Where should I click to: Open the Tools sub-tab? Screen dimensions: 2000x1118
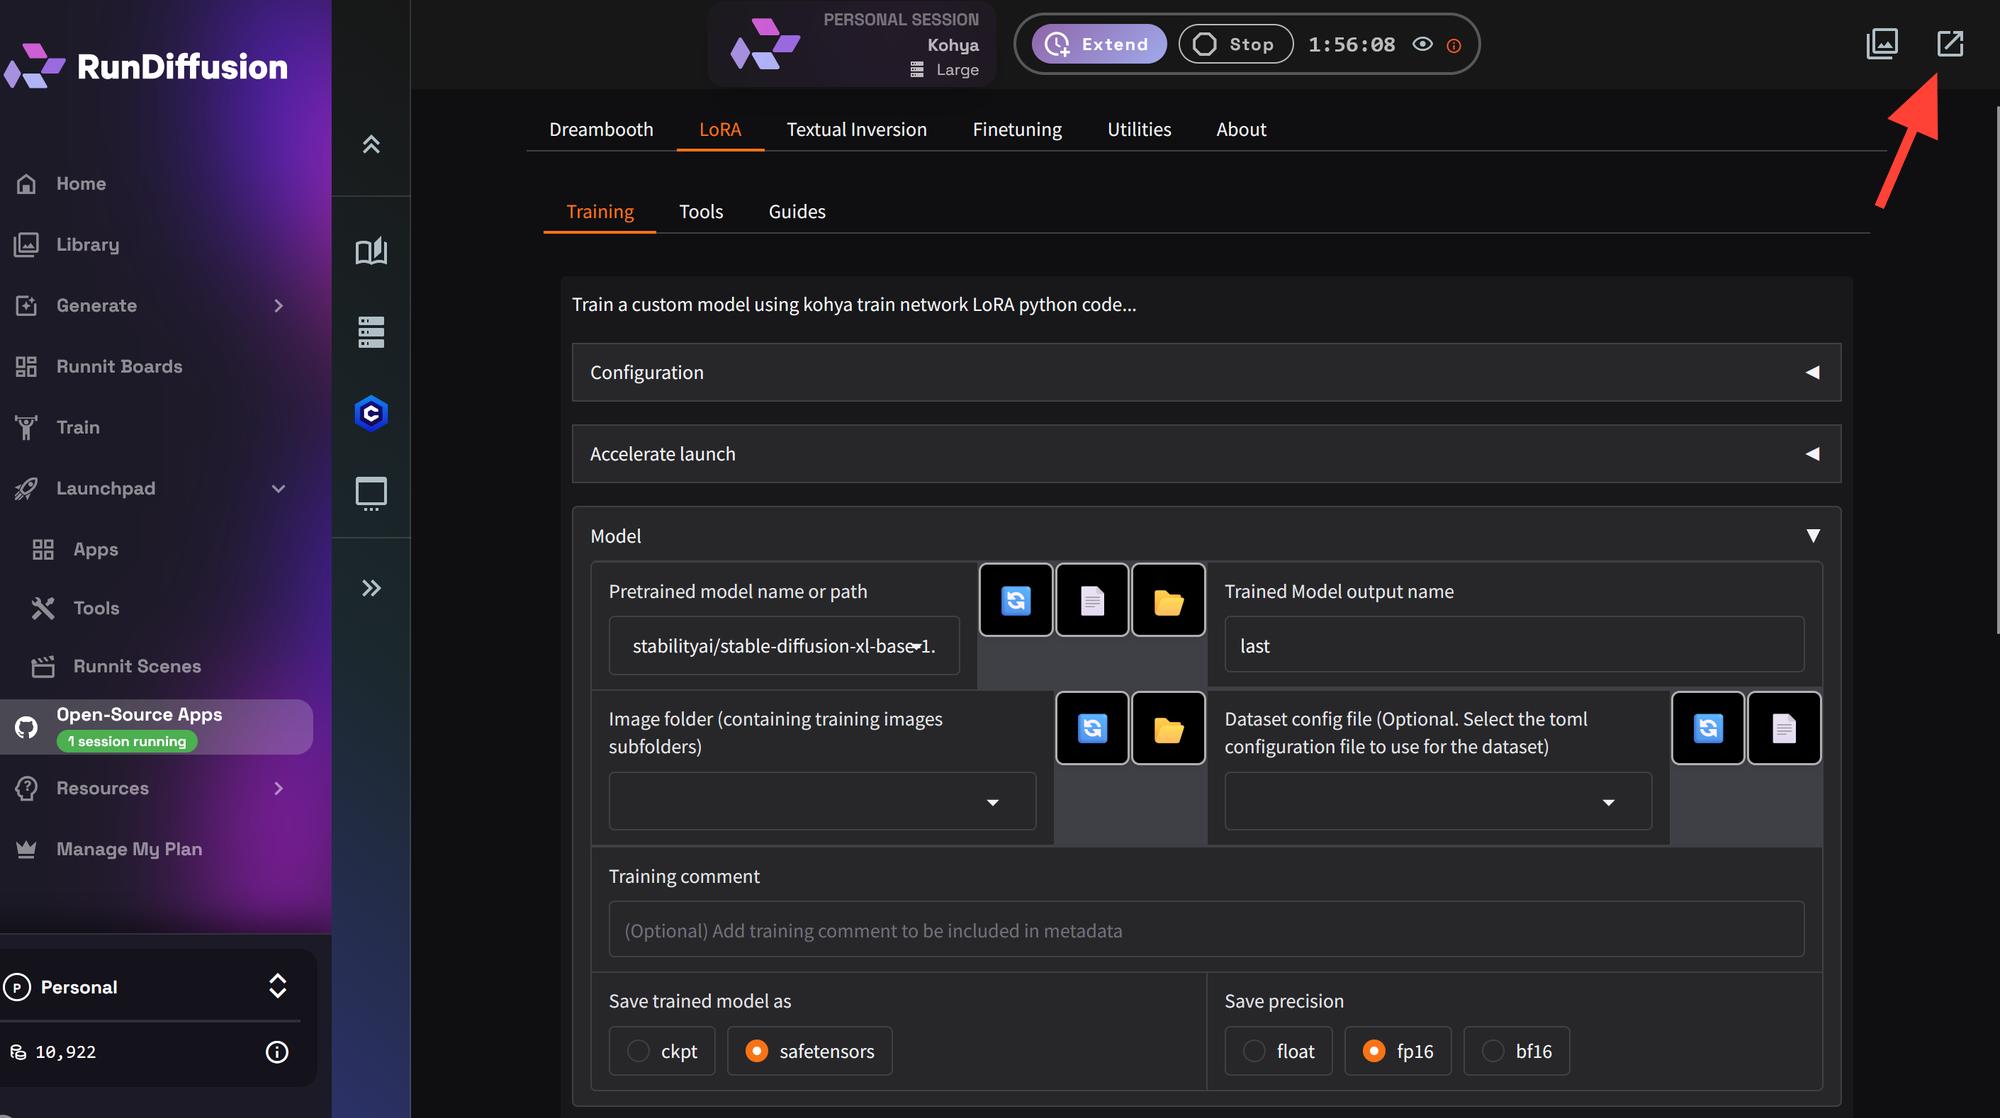coord(700,211)
